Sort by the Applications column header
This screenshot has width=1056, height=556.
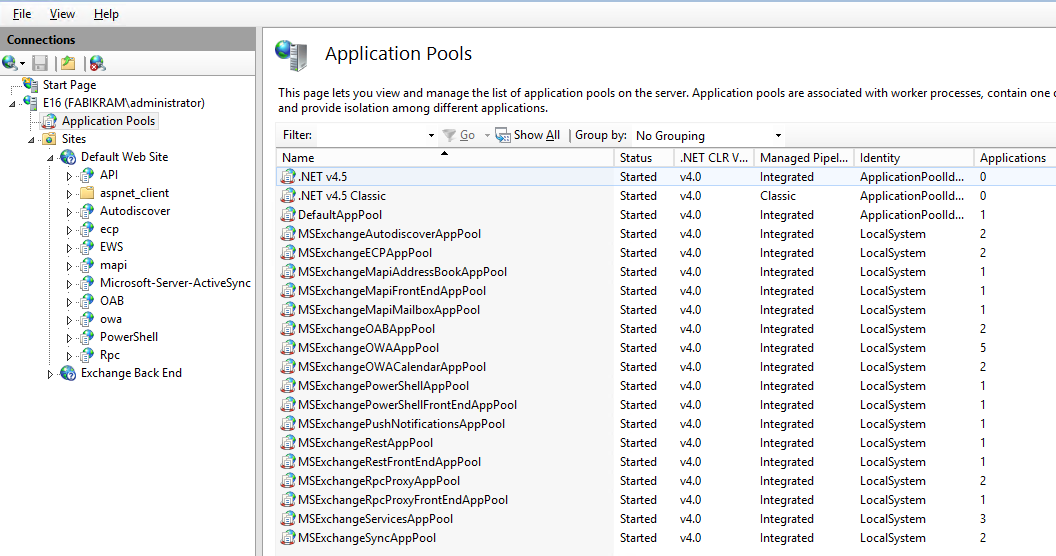(1014, 158)
